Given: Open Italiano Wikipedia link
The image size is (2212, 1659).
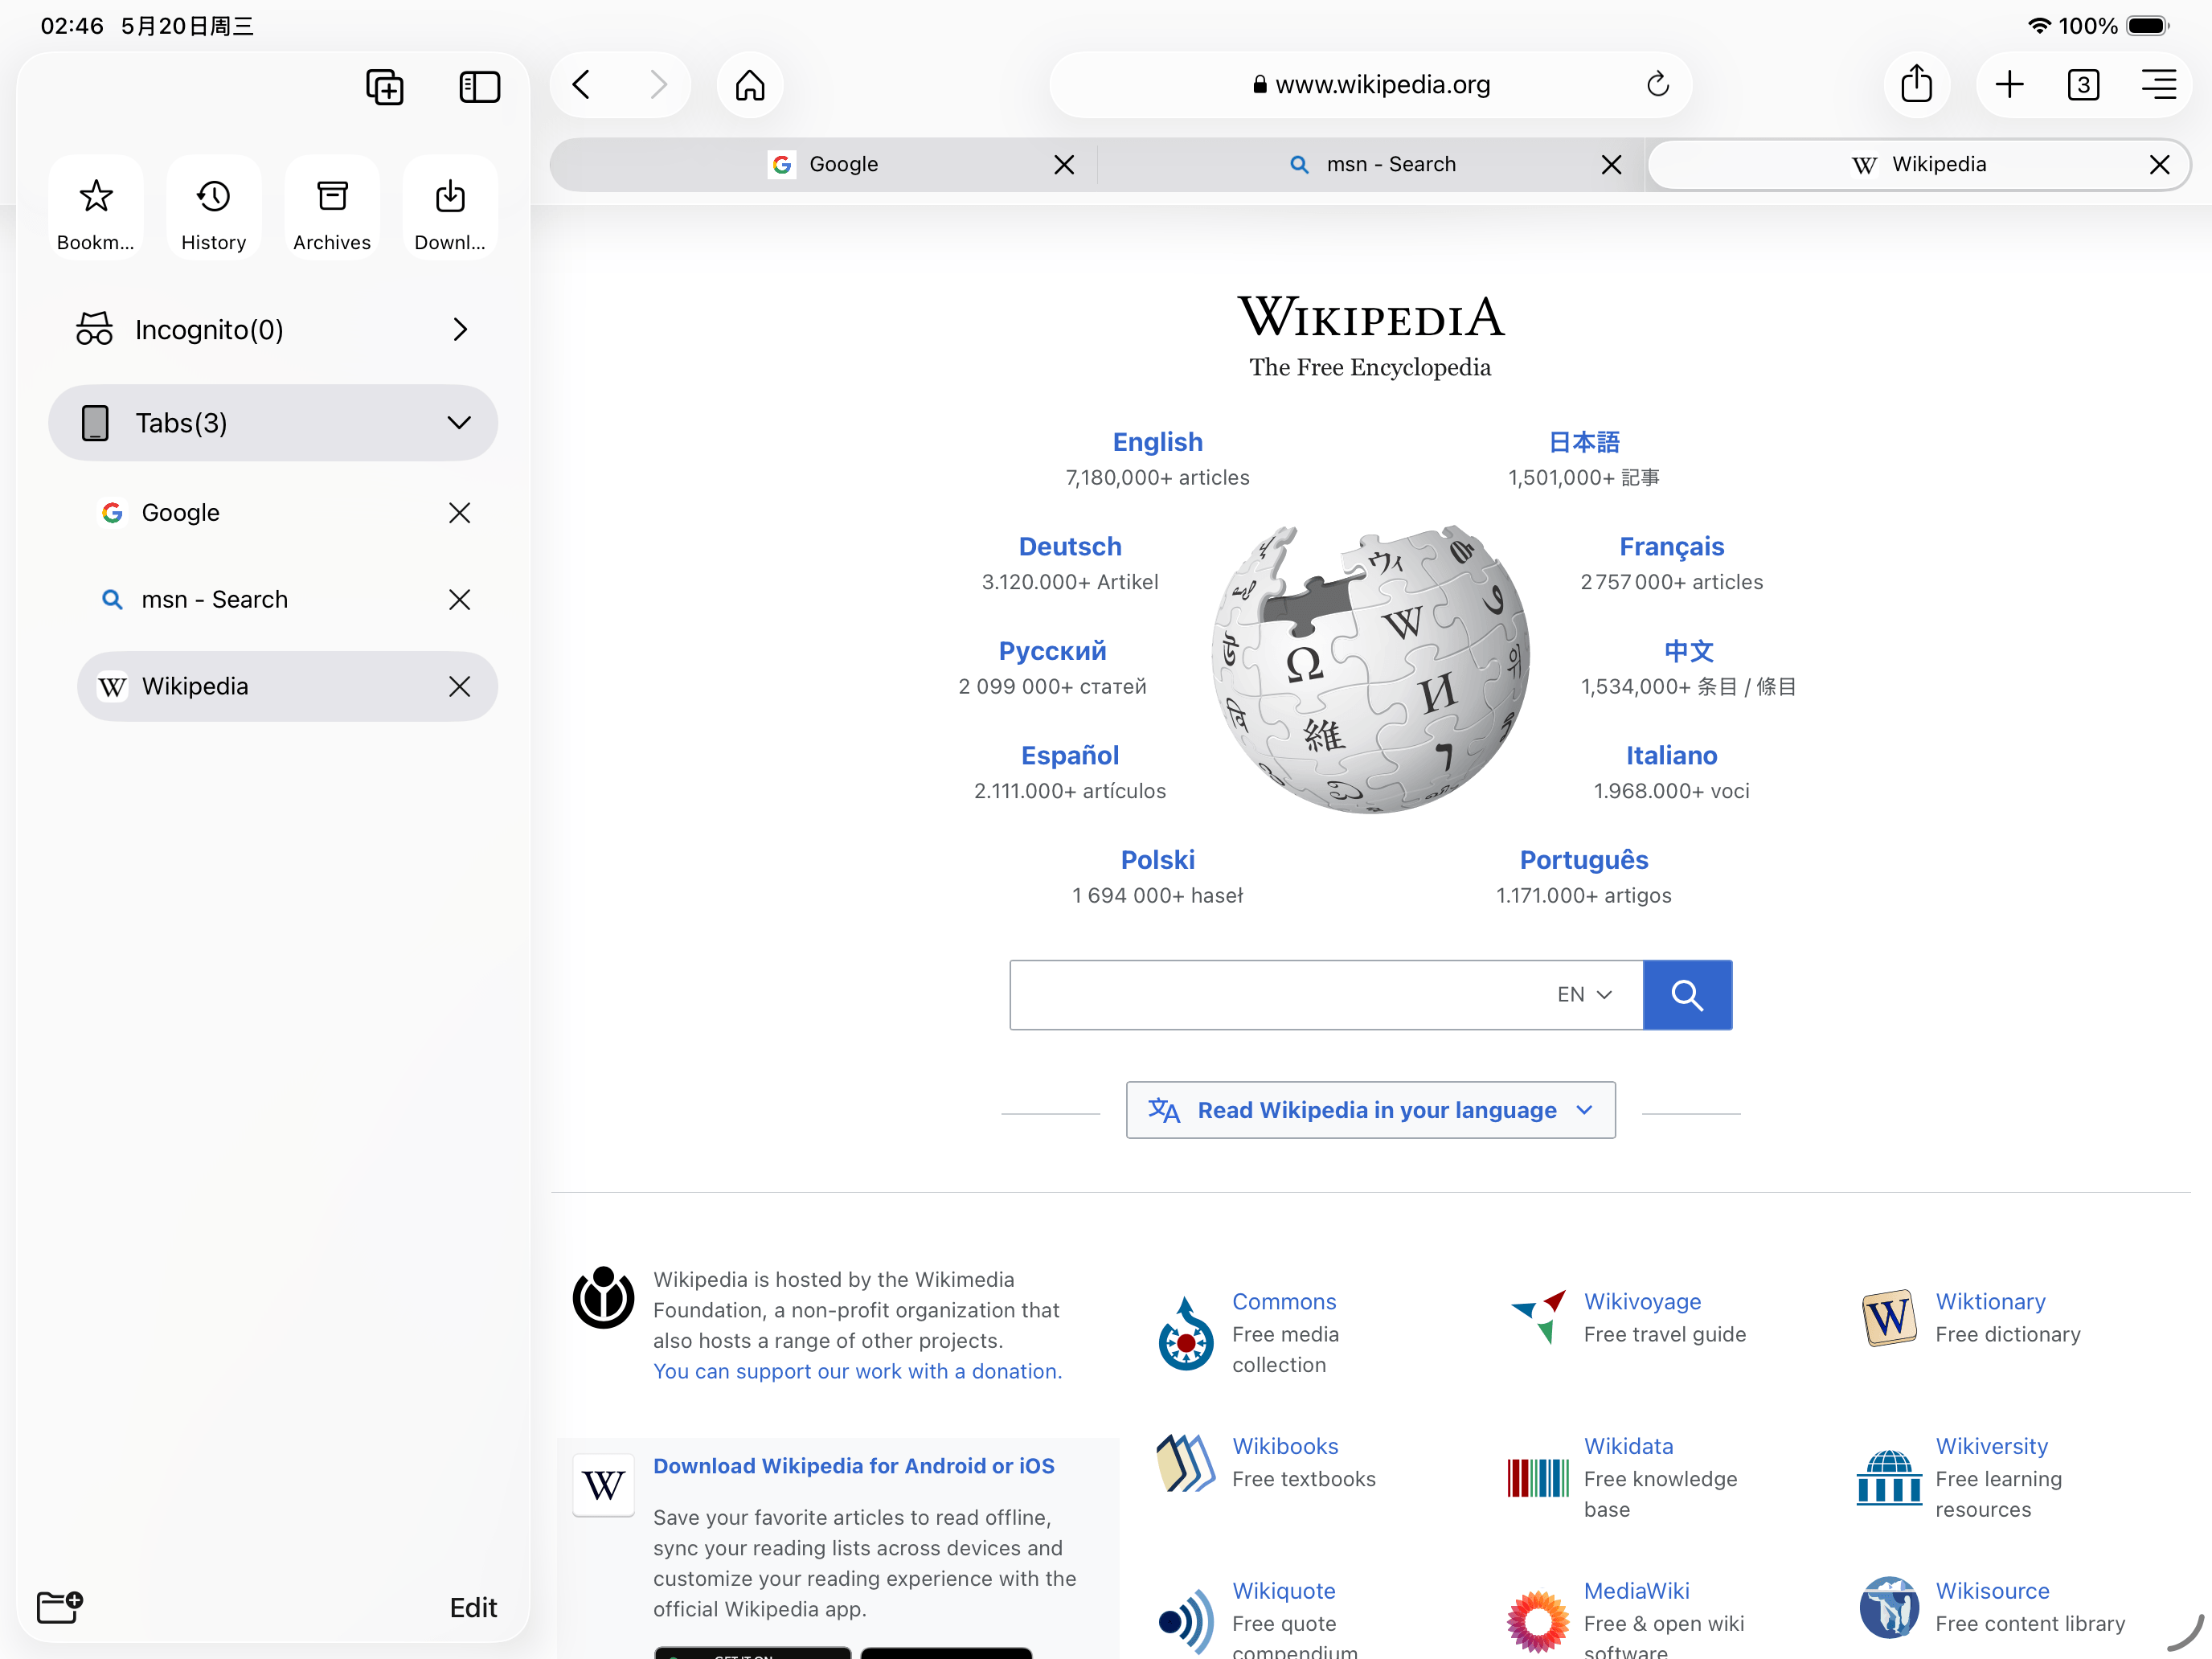Looking at the screenshot, I should coord(1672,756).
